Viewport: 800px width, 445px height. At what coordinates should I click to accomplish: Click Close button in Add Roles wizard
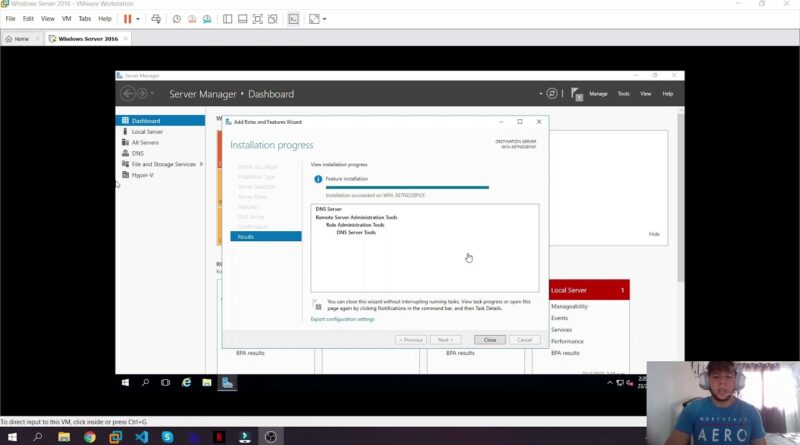pyautogui.click(x=490, y=340)
